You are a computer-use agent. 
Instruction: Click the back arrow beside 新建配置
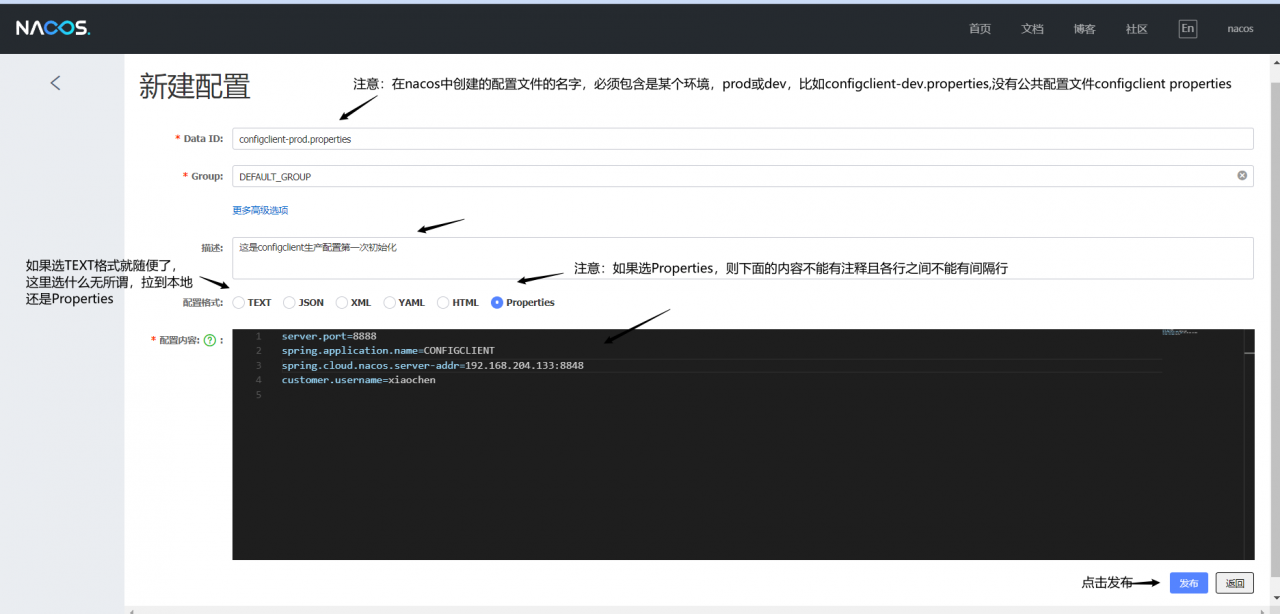(55, 83)
